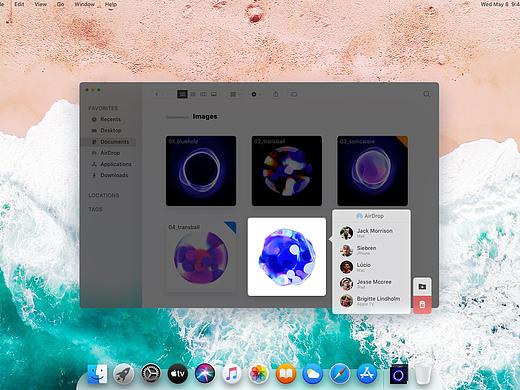
Task: Switch to icon grid view
Action: pyautogui.click(x=182, y=94)
